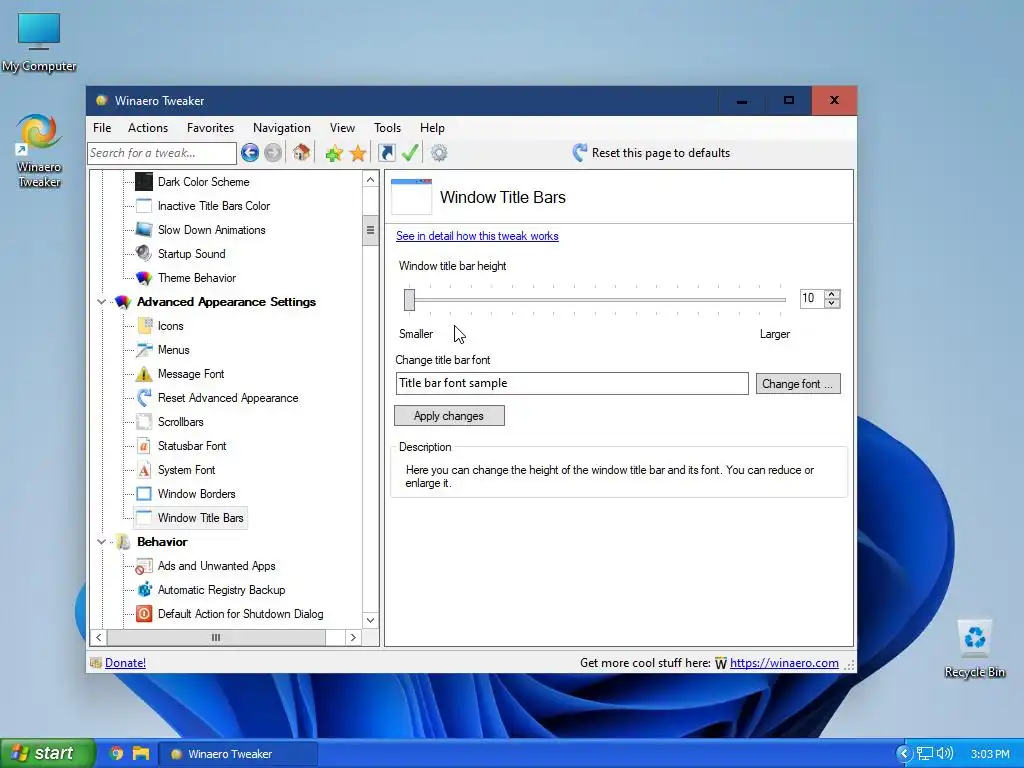
Task: Open the View menu
Action: pos(342,128)
